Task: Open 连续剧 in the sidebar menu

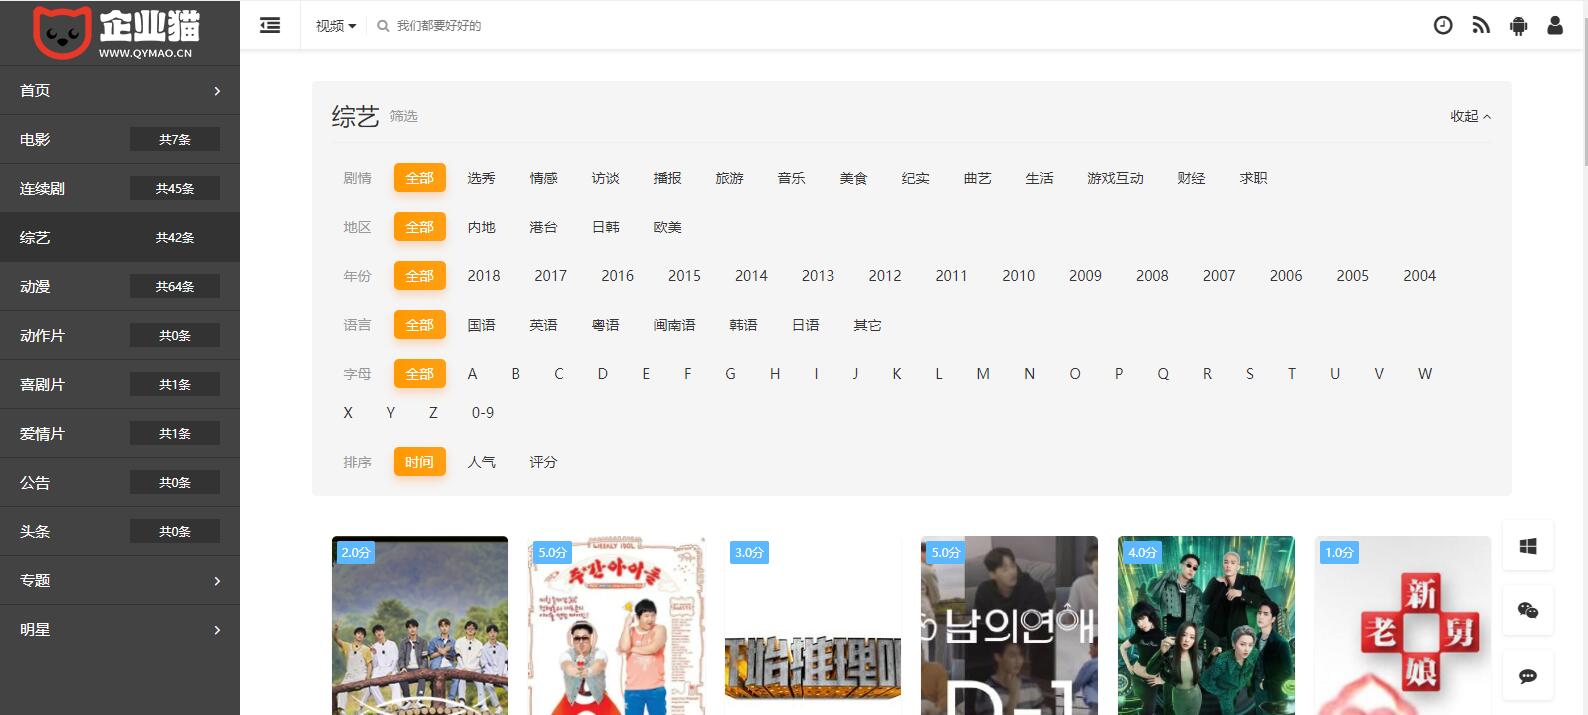Action: [x=120, y=188]
